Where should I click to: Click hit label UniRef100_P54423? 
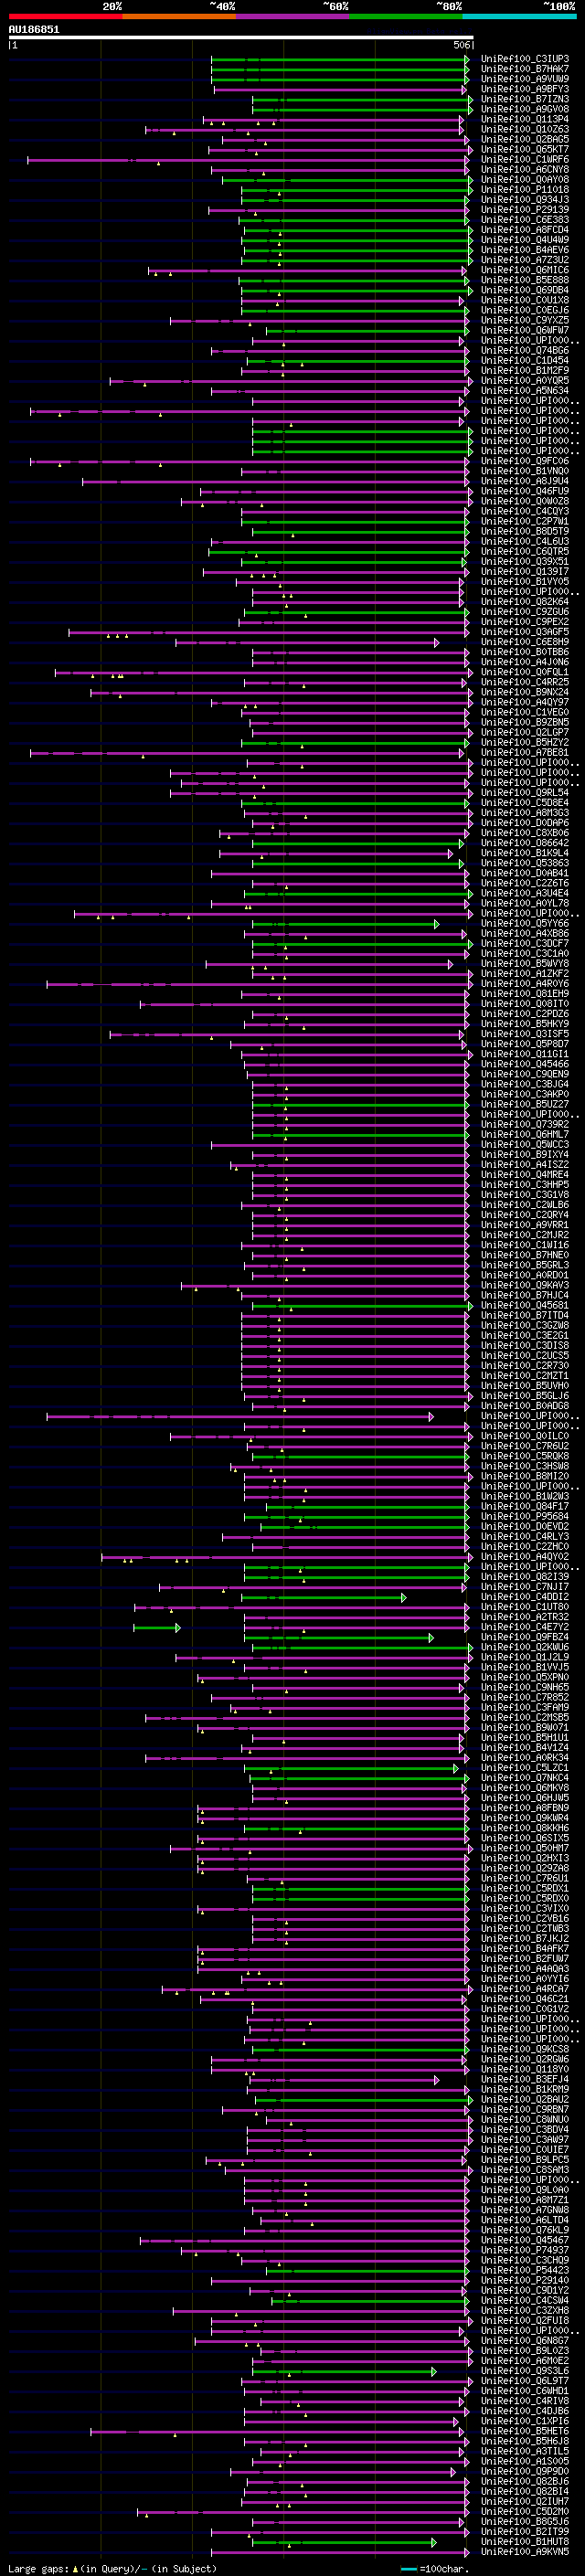(524, 2270)
